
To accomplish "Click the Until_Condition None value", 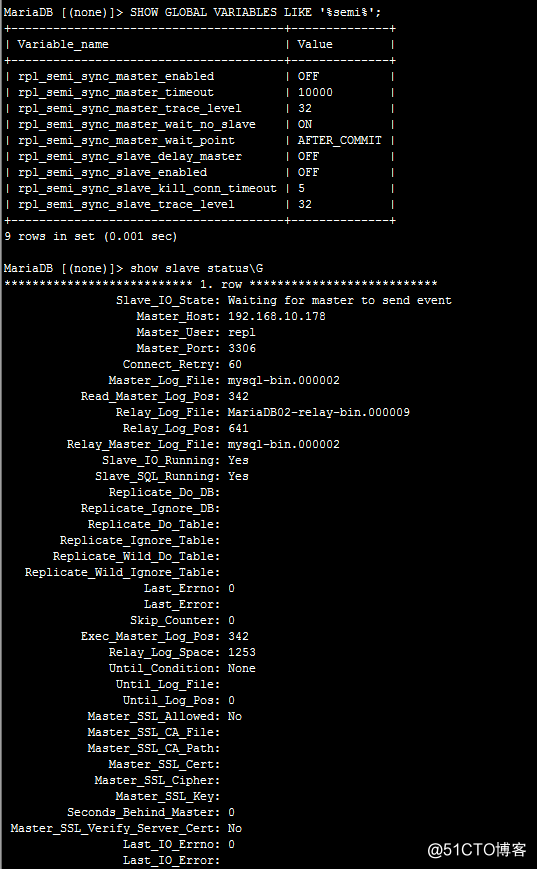I will click(242, 668).
